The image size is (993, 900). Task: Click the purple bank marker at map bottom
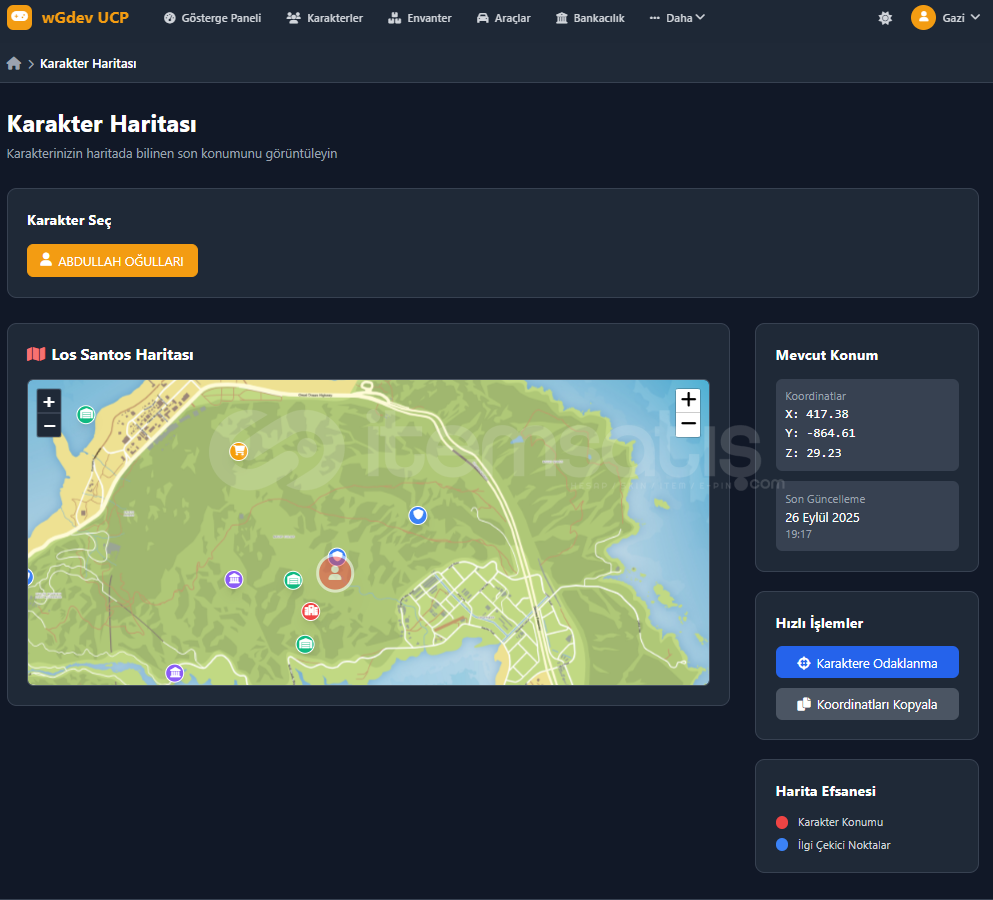click(175, 672)
